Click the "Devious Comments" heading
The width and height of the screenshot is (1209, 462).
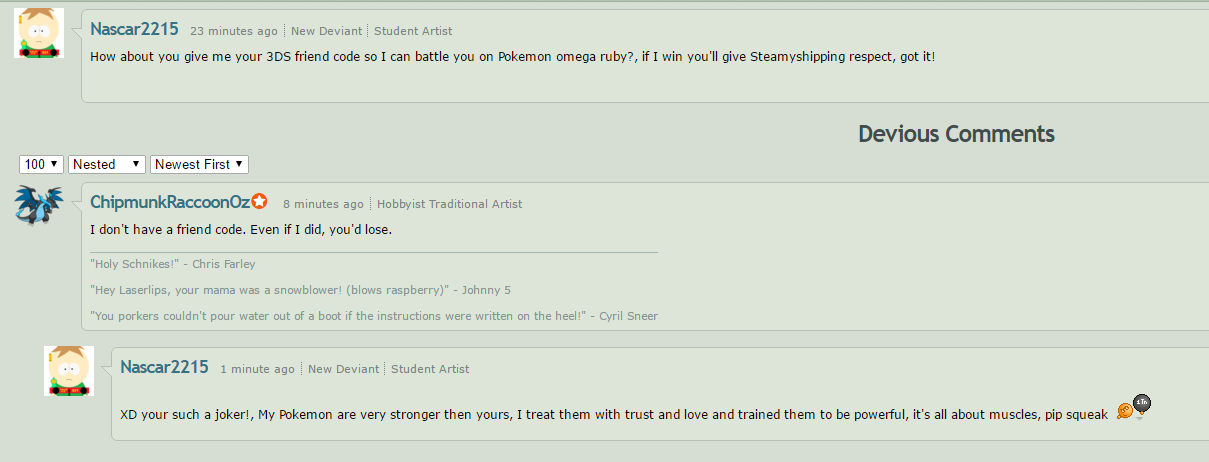[x=956, y=134]
